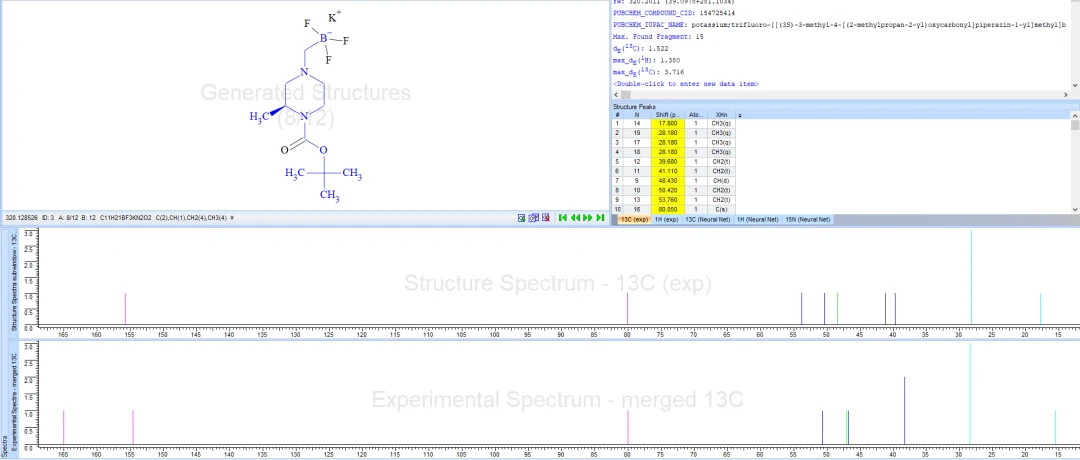Show 15N (Neural Net) tab
This screenshot has width=1080, height=460.
pyautogui.click(x=808, y=220)
